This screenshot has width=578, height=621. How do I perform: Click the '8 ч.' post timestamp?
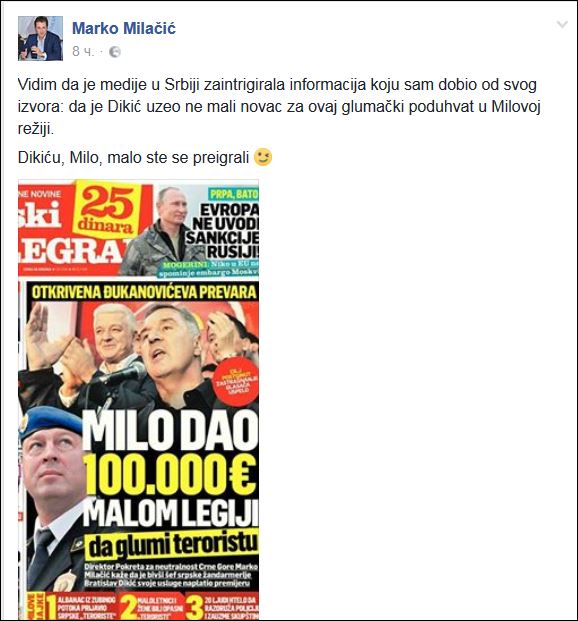84,51
